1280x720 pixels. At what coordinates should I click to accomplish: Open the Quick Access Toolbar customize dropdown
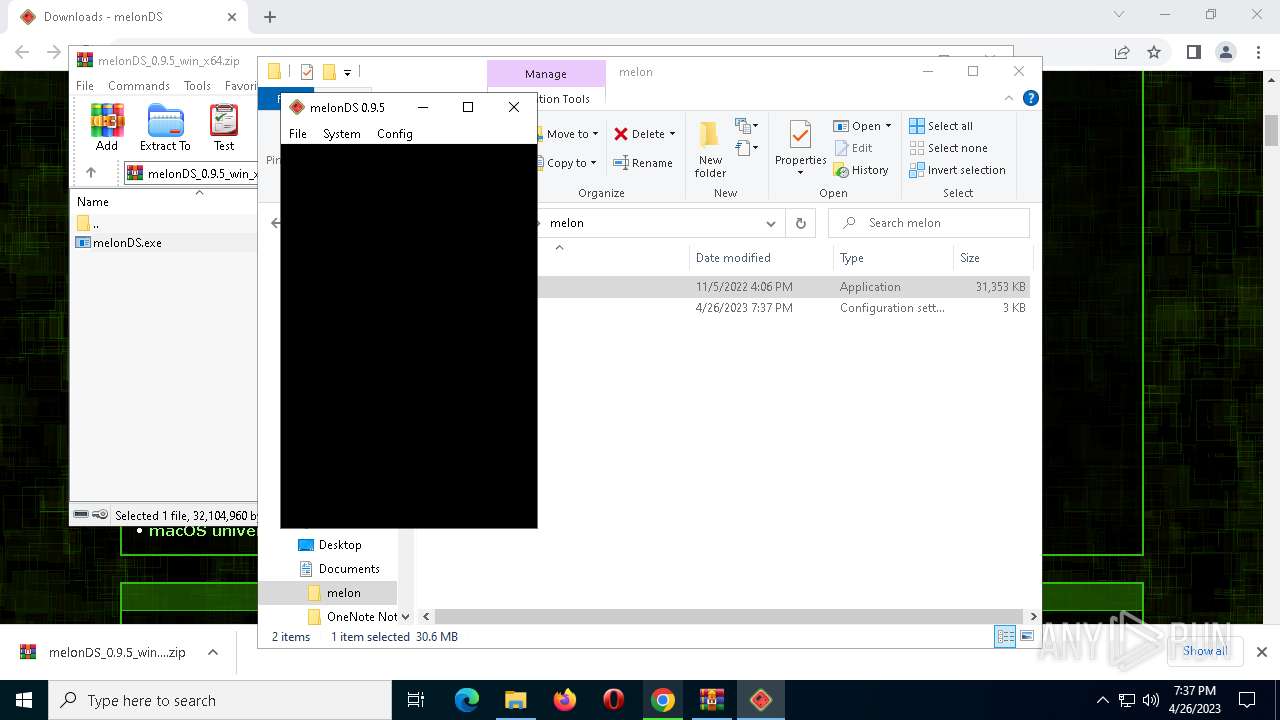(347, 72)
